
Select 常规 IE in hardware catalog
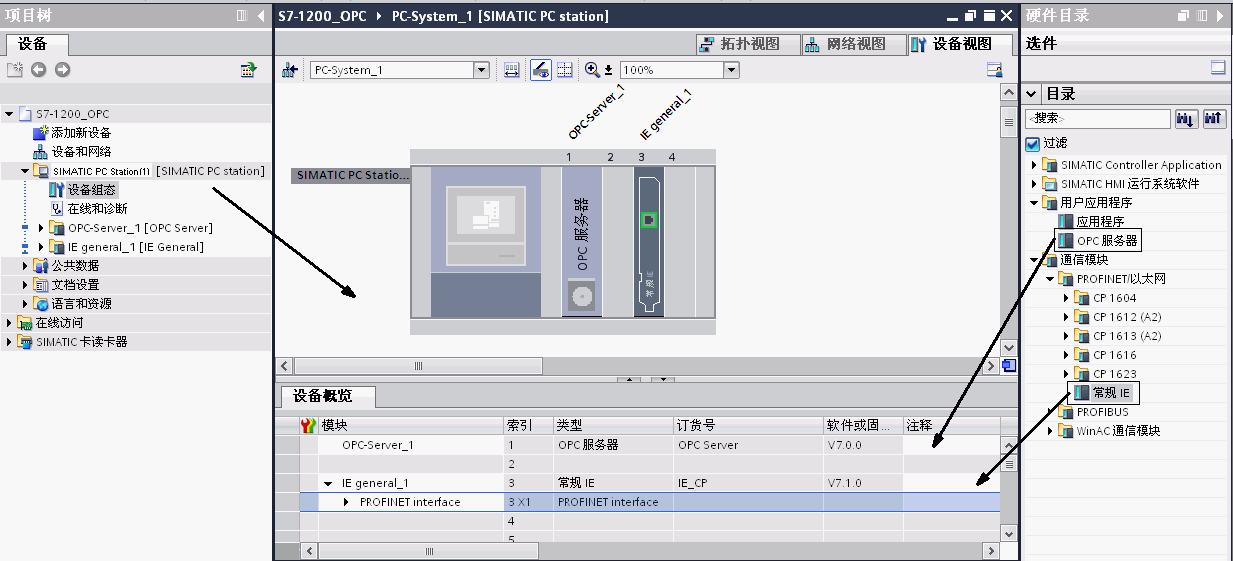coord(1111,393)
